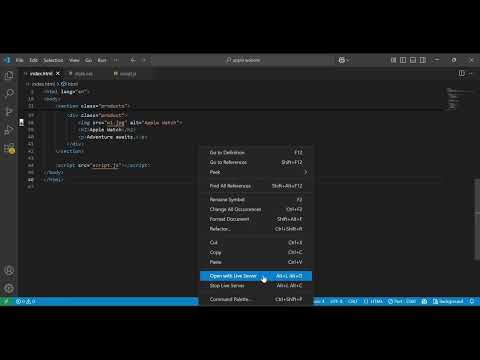This screenshot has width=480, height=360.
Task: Open the Edit menu
Action: point(33,60)
